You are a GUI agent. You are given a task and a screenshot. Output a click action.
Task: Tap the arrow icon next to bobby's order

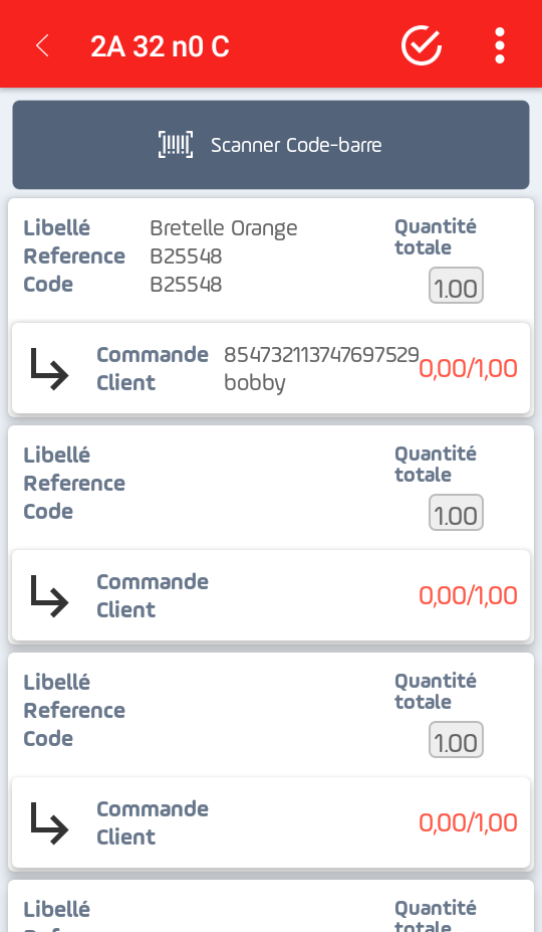49,369
